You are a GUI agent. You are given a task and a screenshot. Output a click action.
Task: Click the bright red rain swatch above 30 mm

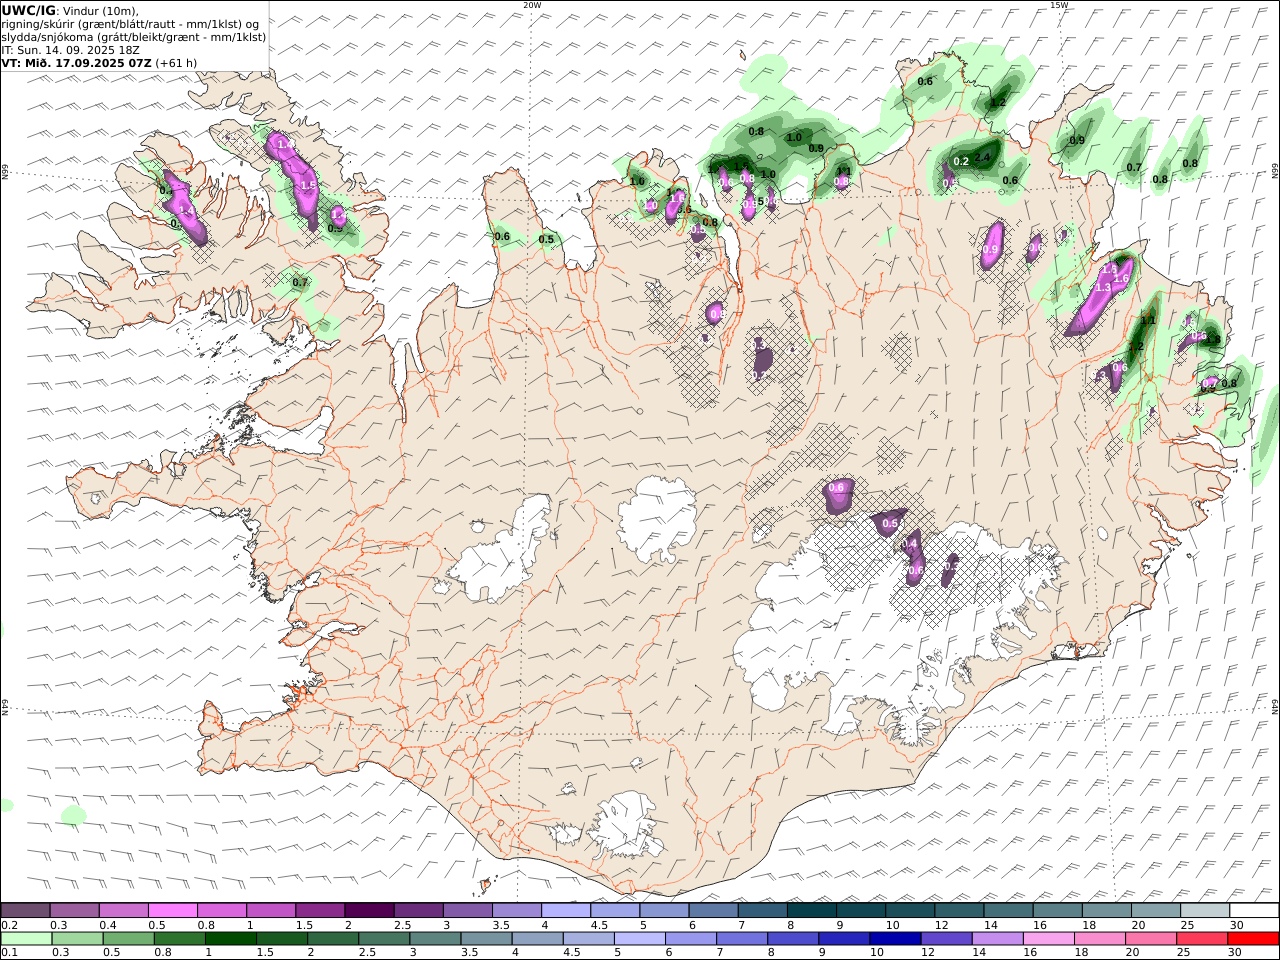coord(1252,939)
